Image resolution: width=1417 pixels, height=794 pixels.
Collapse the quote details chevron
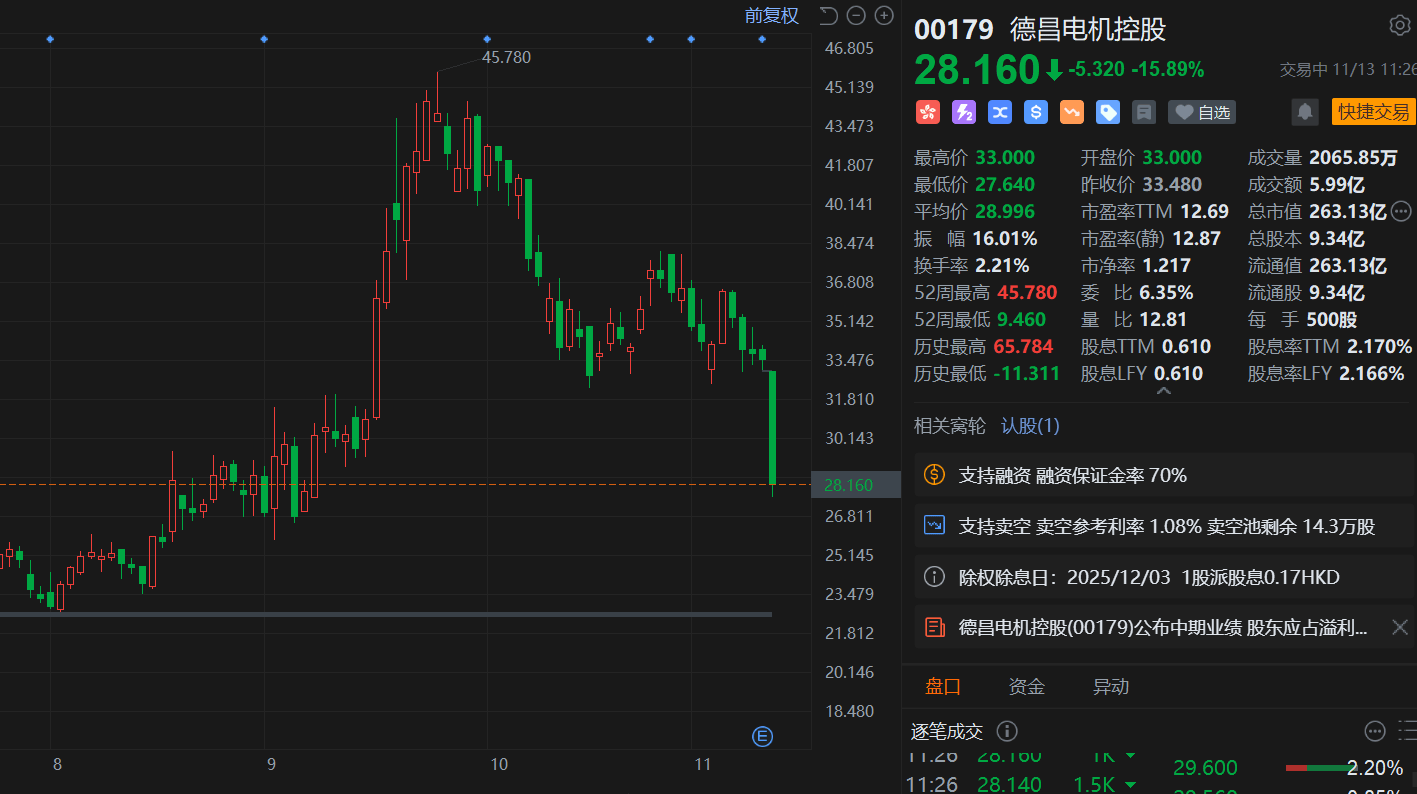pyautogui.click(x=1163, y=391)
